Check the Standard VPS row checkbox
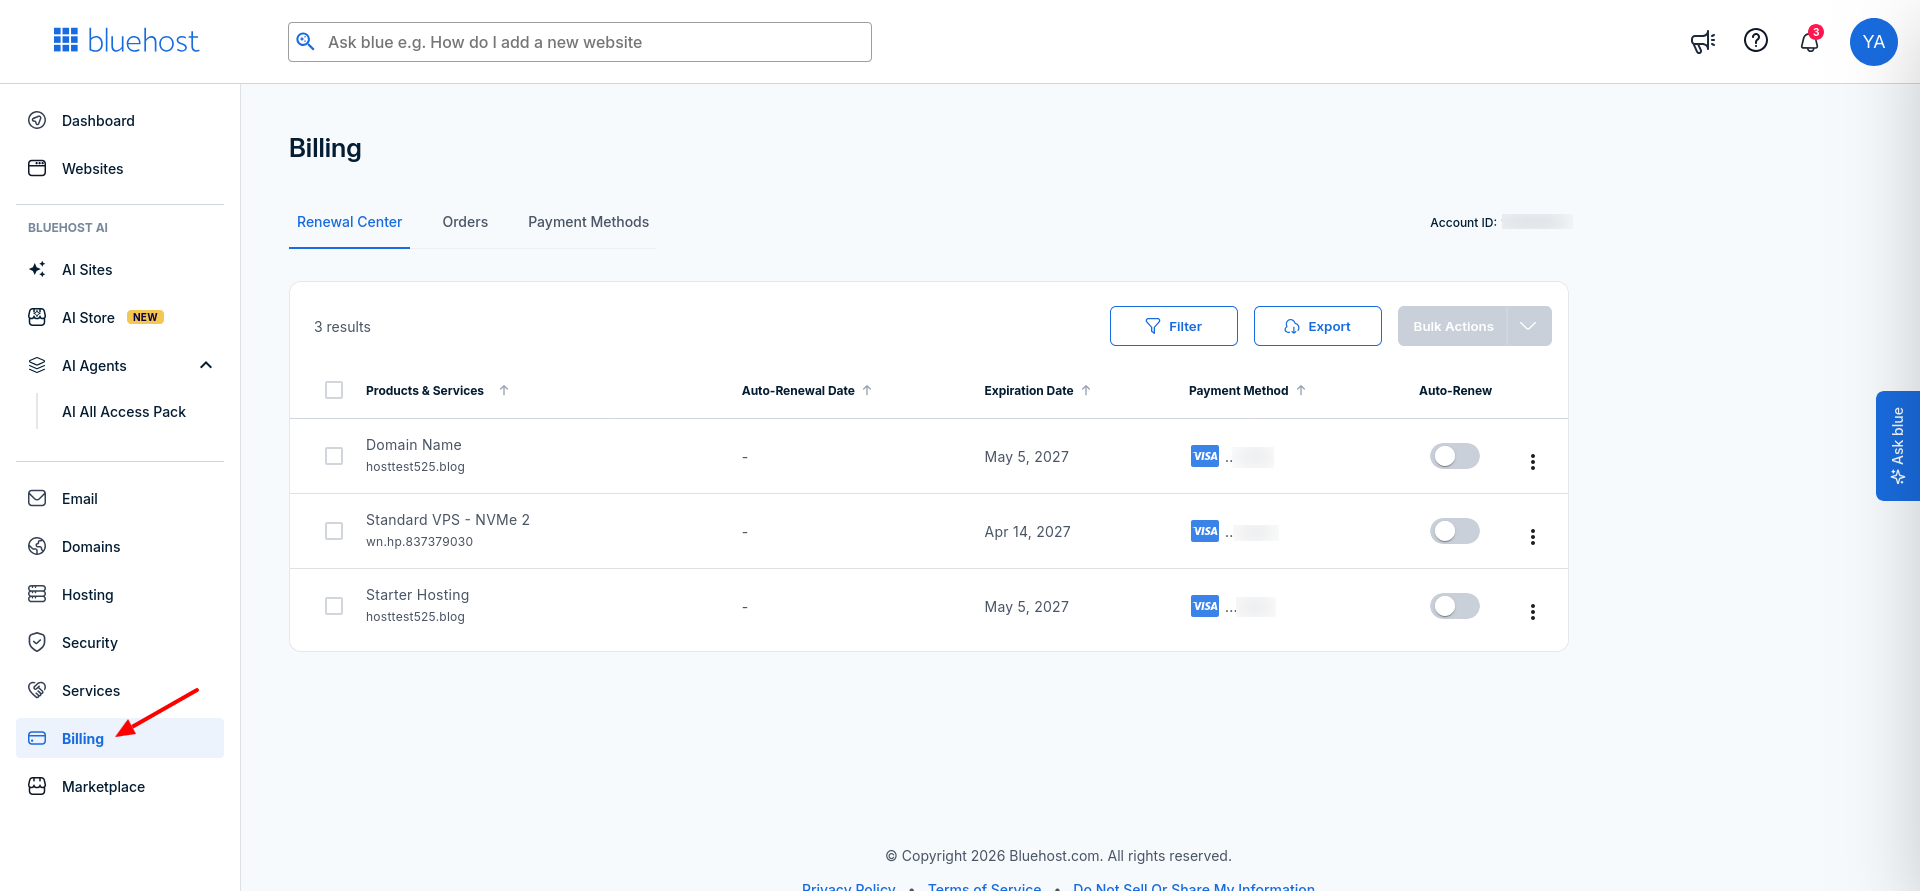The width and height of the screenshot is (1920, 891). [x=334, y=531]
